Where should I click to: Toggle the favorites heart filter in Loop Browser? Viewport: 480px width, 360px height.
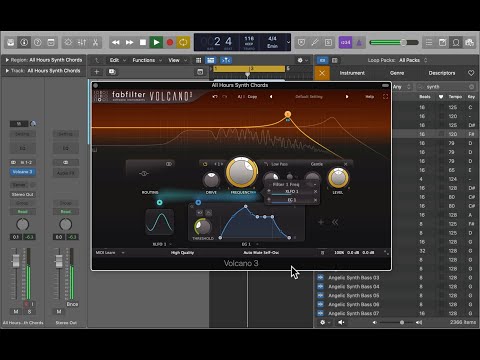(471, 73)
